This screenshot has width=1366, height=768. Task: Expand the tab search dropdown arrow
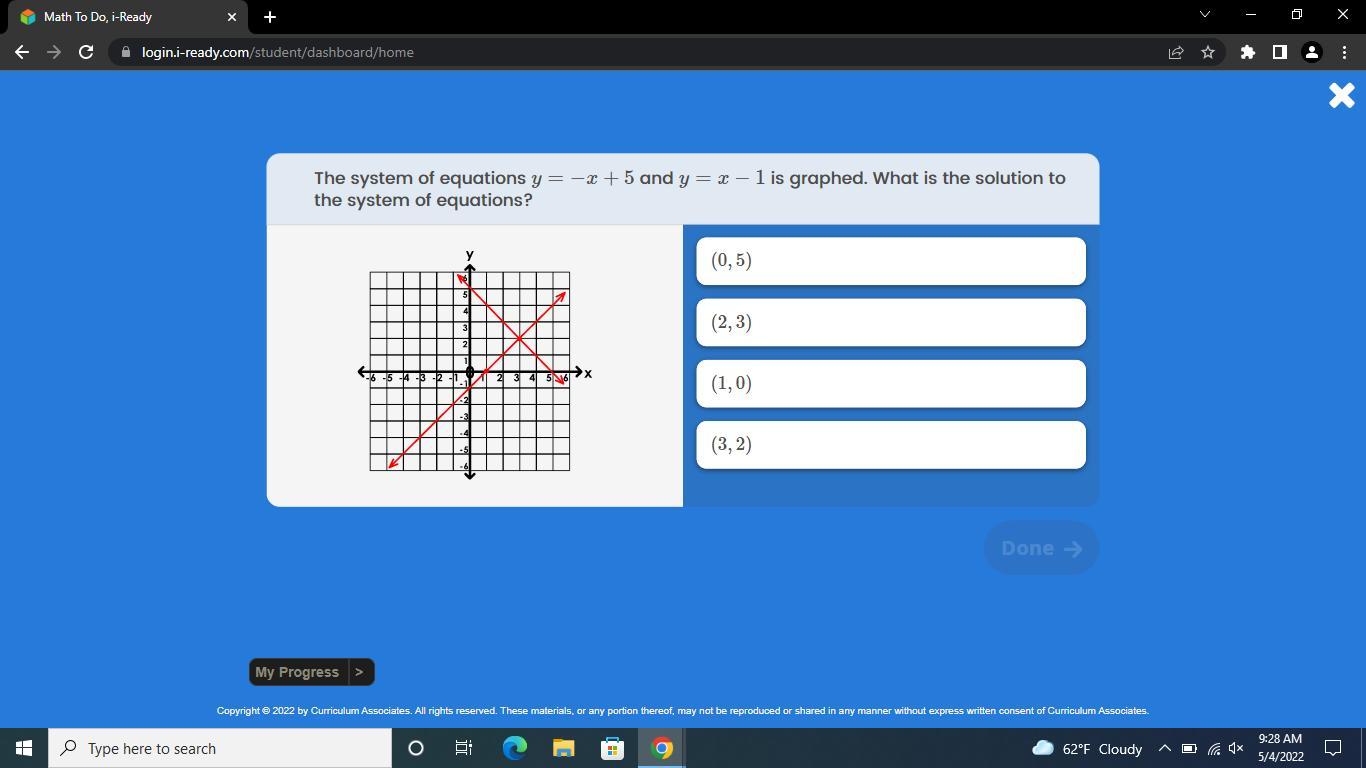[1204, 15]
